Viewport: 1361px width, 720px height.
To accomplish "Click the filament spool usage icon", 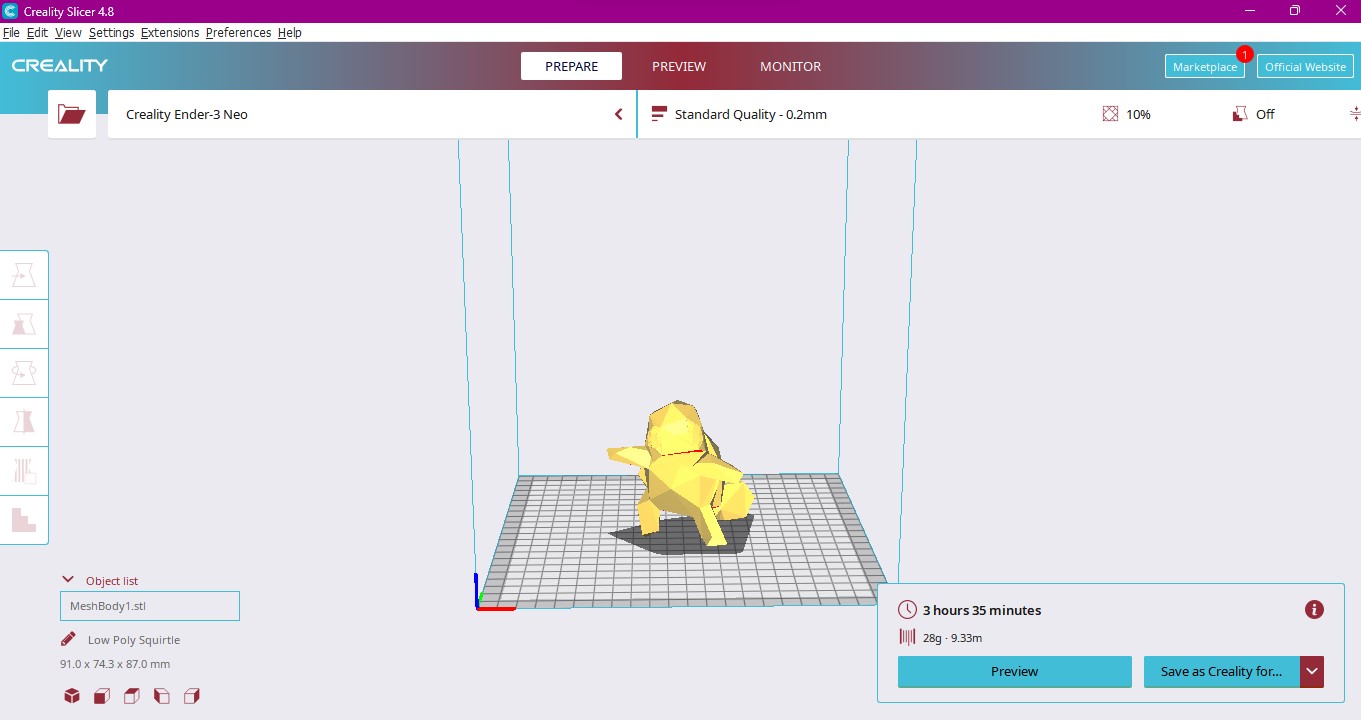I will click(x=907, y=637).
